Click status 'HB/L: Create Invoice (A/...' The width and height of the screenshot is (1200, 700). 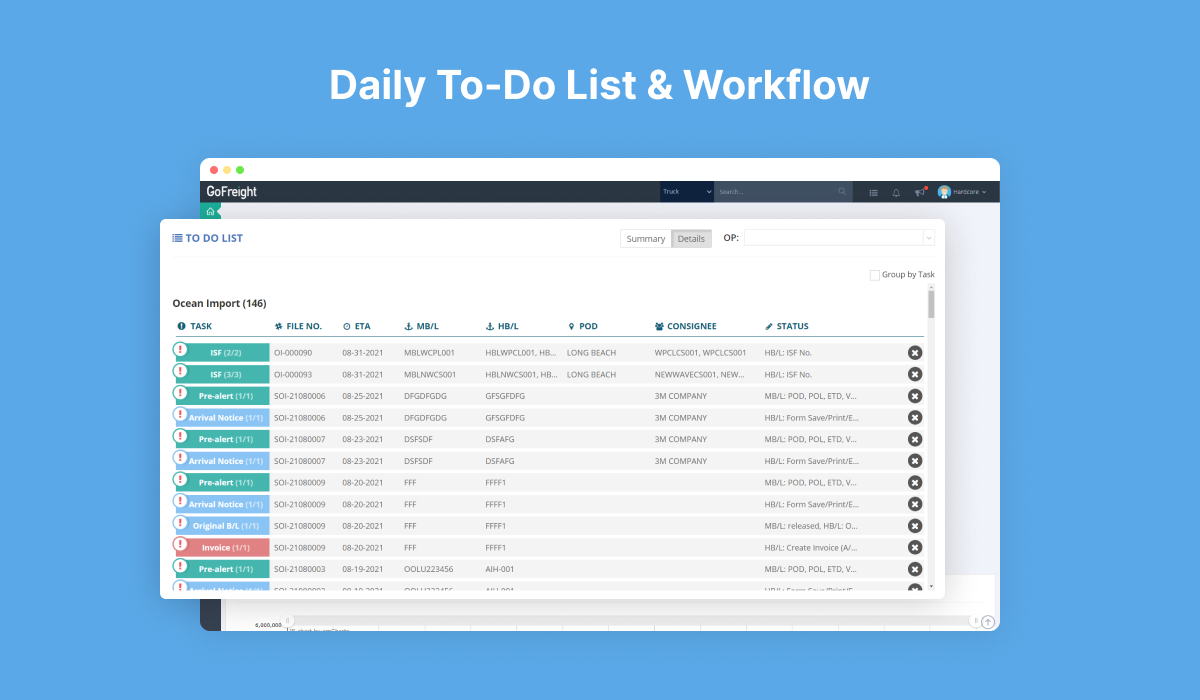(811, 548)
